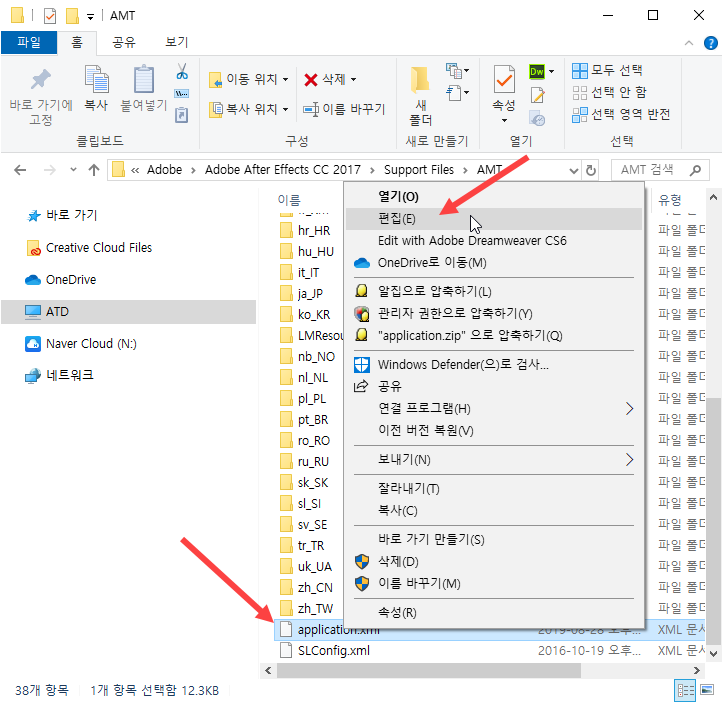Select 네트워크 in navigation pane

point(59,375)
